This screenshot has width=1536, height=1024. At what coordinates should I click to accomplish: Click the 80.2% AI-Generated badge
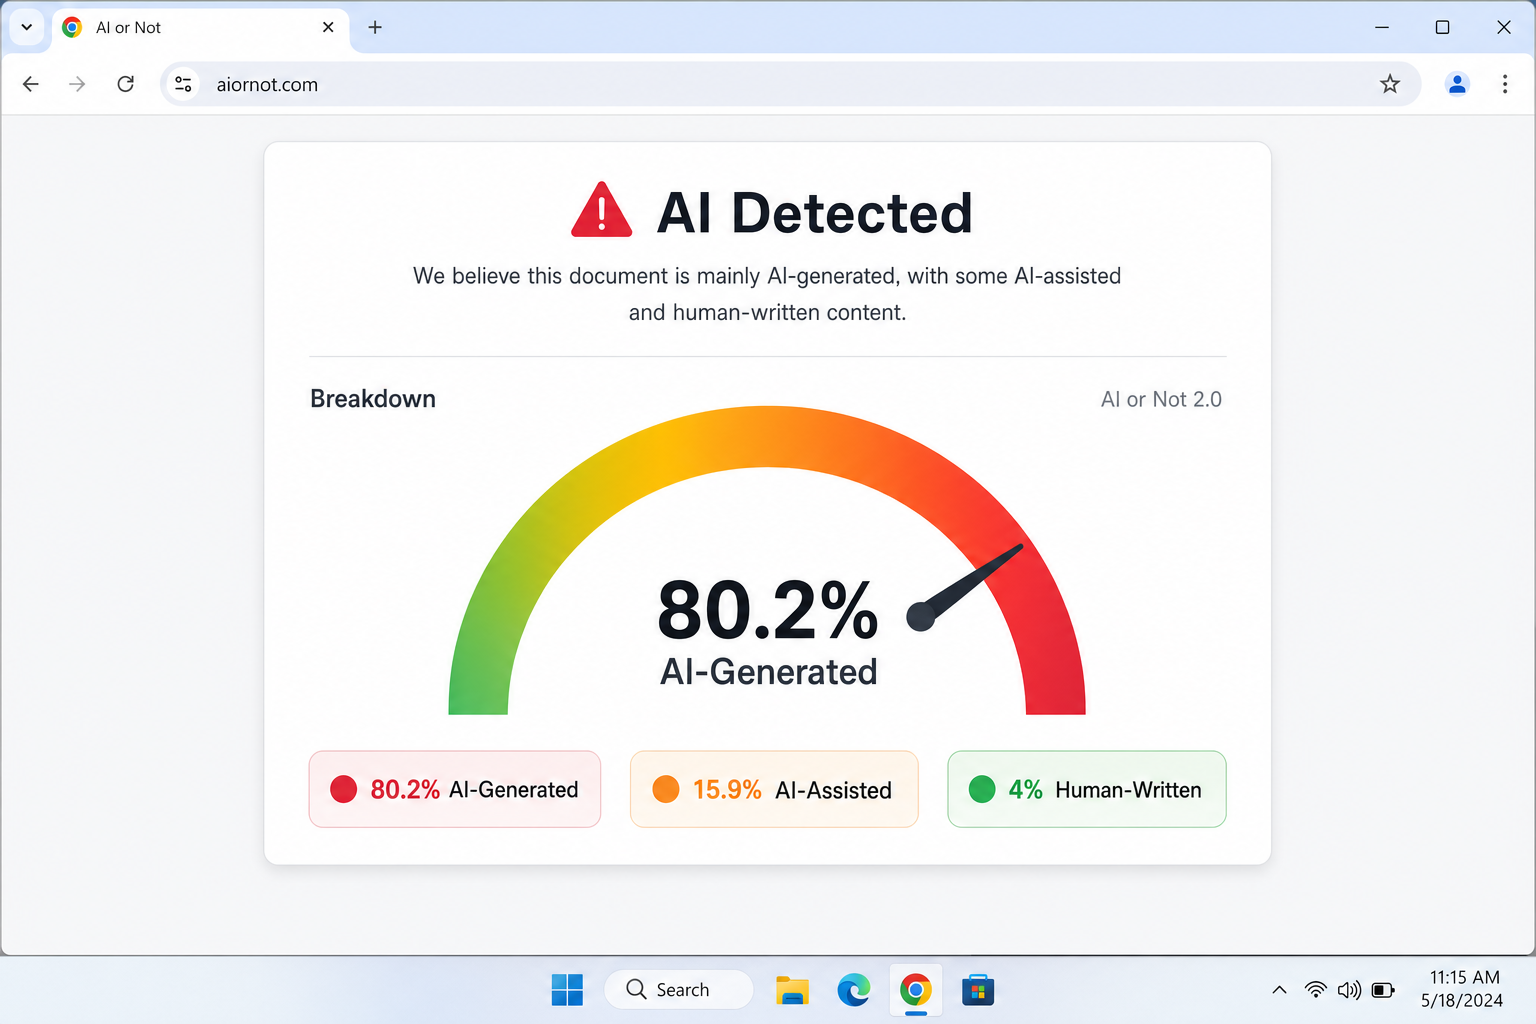pyautogui.click(x=454, y=789)
